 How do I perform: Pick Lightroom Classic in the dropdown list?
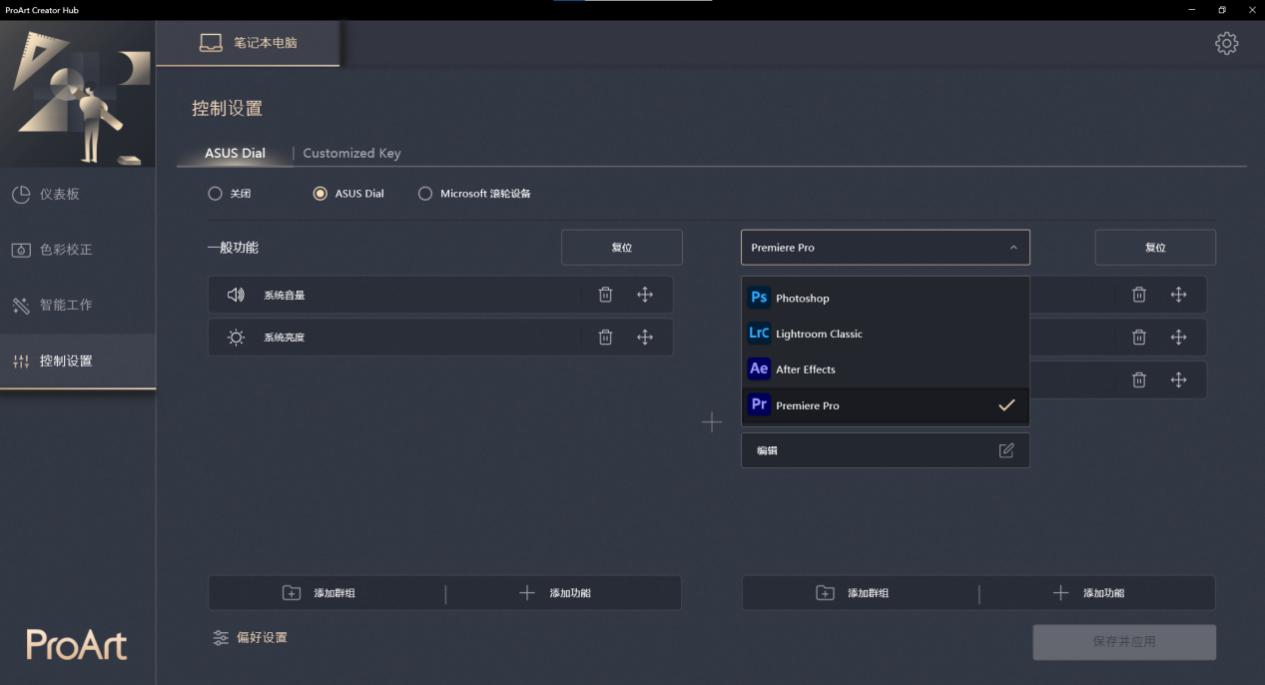click(x=818, y=334)
